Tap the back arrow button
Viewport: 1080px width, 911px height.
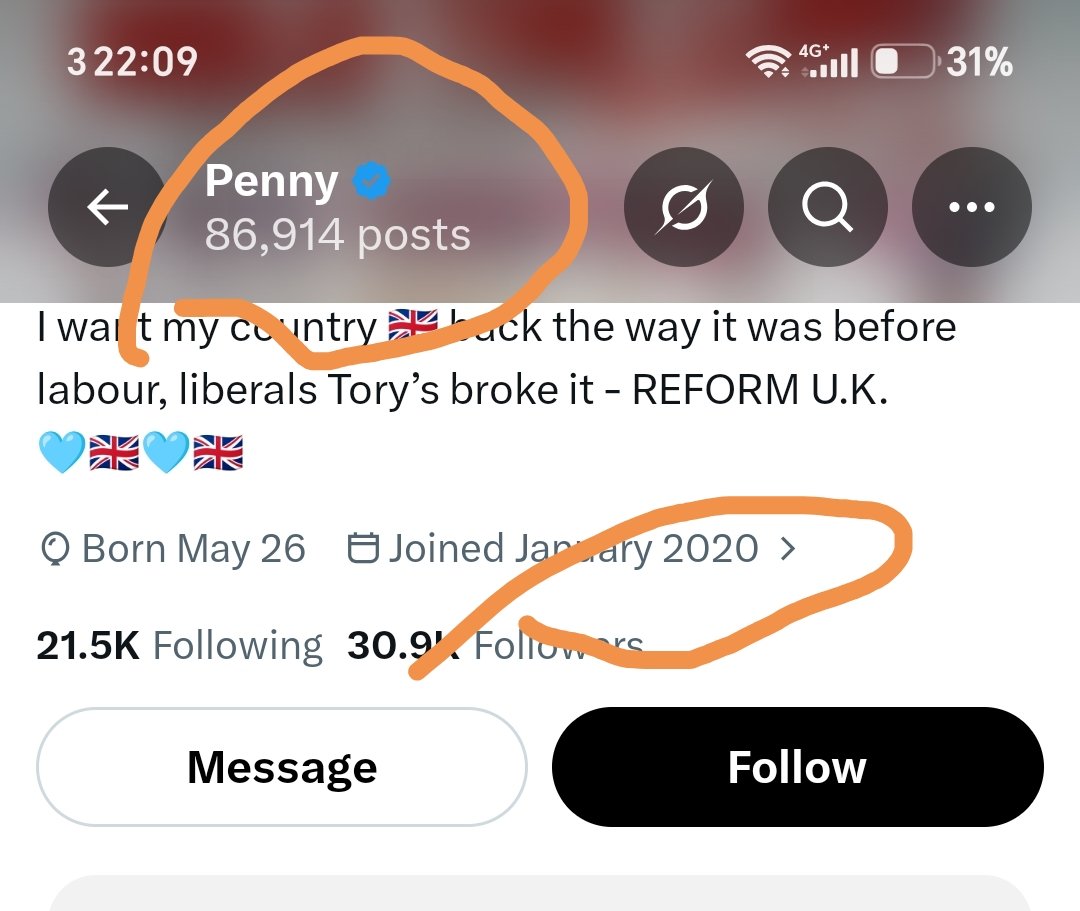click(107, 207)
